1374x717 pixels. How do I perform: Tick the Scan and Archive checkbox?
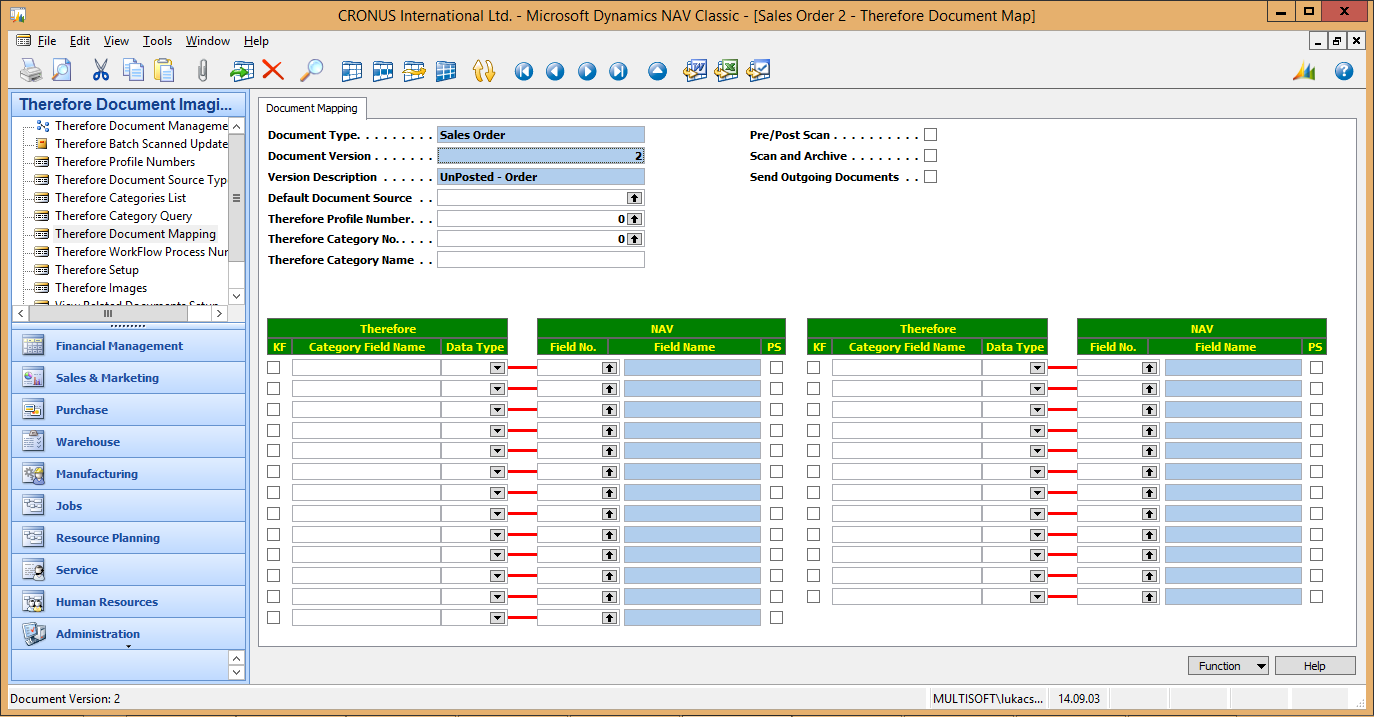tap(930, 156)
